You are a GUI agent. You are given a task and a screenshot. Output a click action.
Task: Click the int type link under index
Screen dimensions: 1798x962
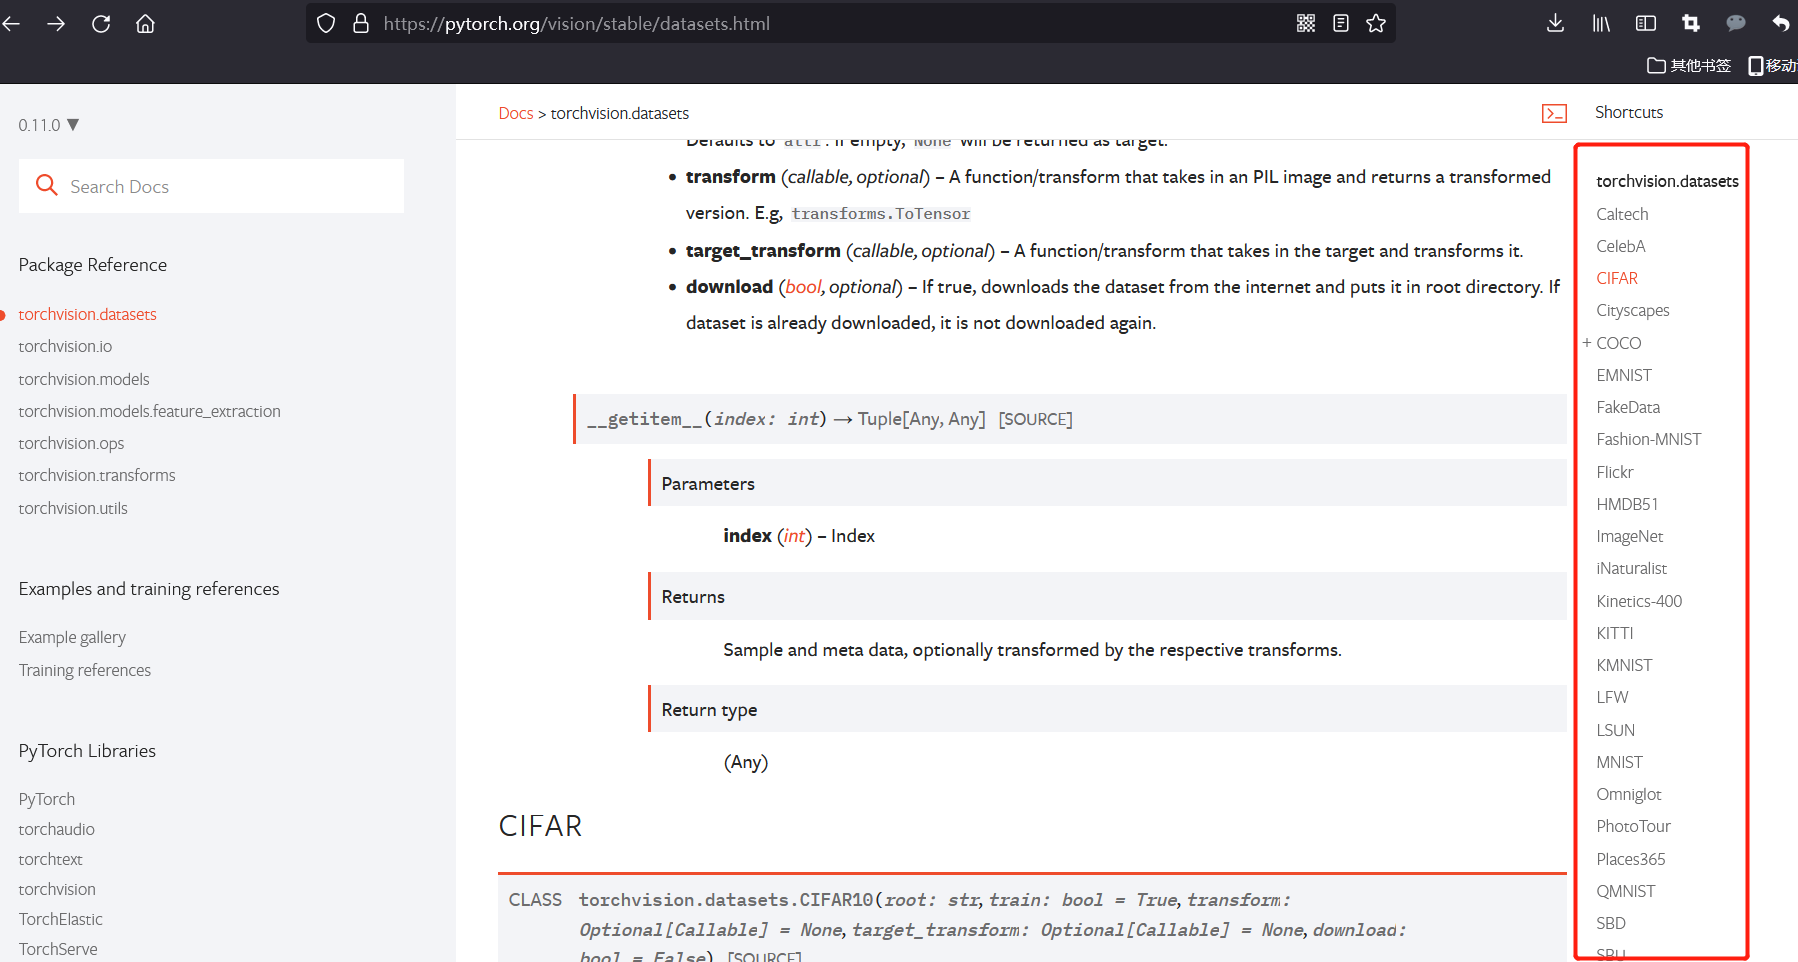pyautogui.click(x=794, y=536)
